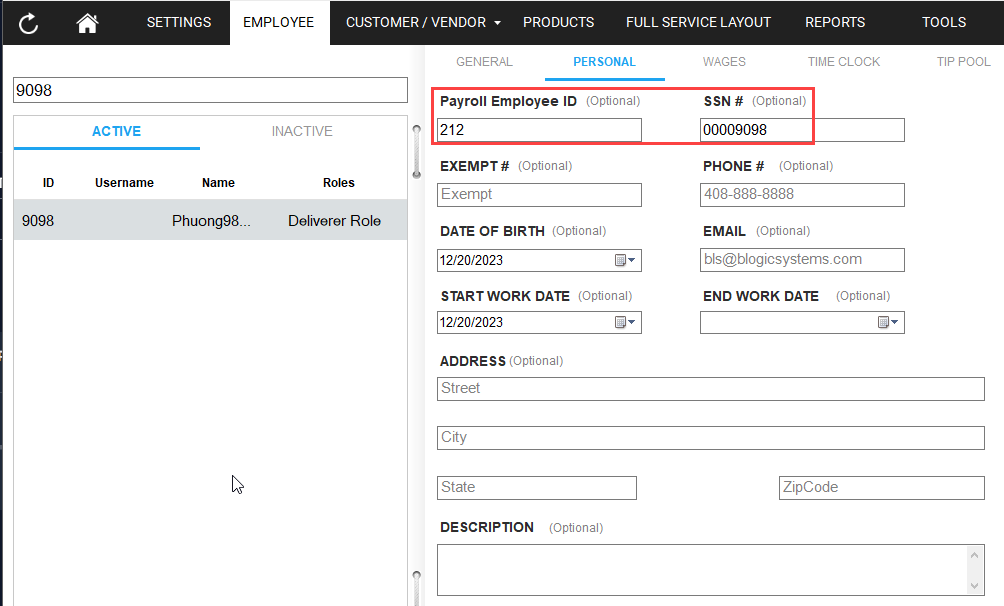Open End Work Date calendar picker

(x=887, y=323)
